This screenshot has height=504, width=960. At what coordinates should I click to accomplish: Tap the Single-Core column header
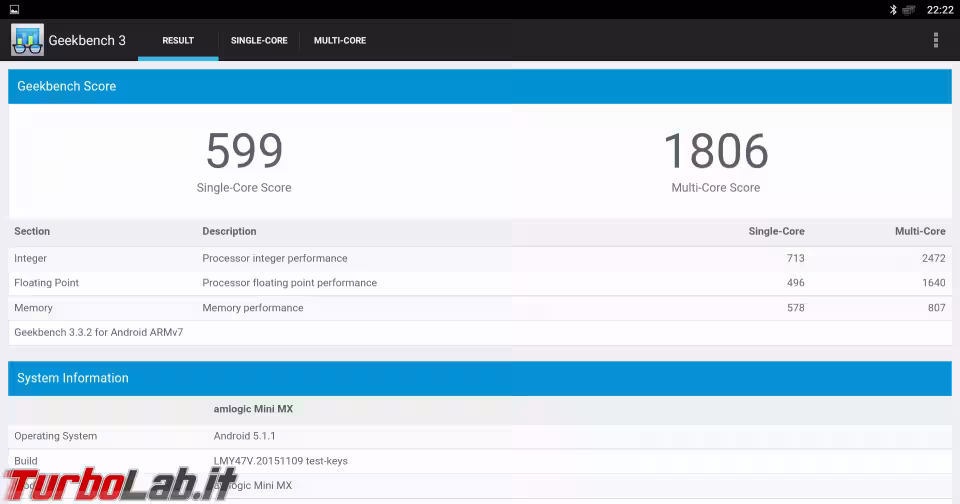(x=776, y=231)
